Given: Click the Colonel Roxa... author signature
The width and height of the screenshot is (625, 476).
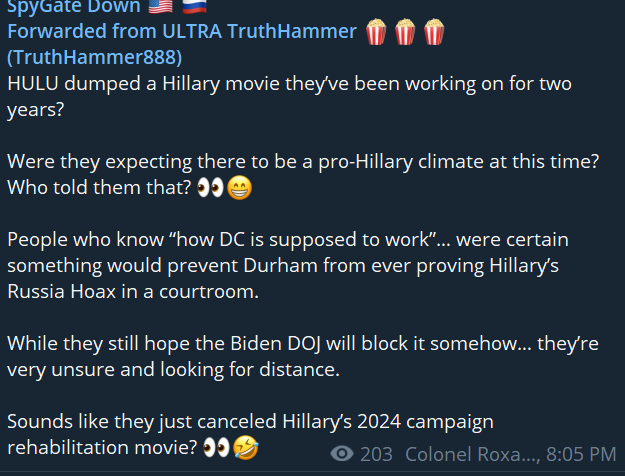Looking at the screenshot, I should click(473, 454).
